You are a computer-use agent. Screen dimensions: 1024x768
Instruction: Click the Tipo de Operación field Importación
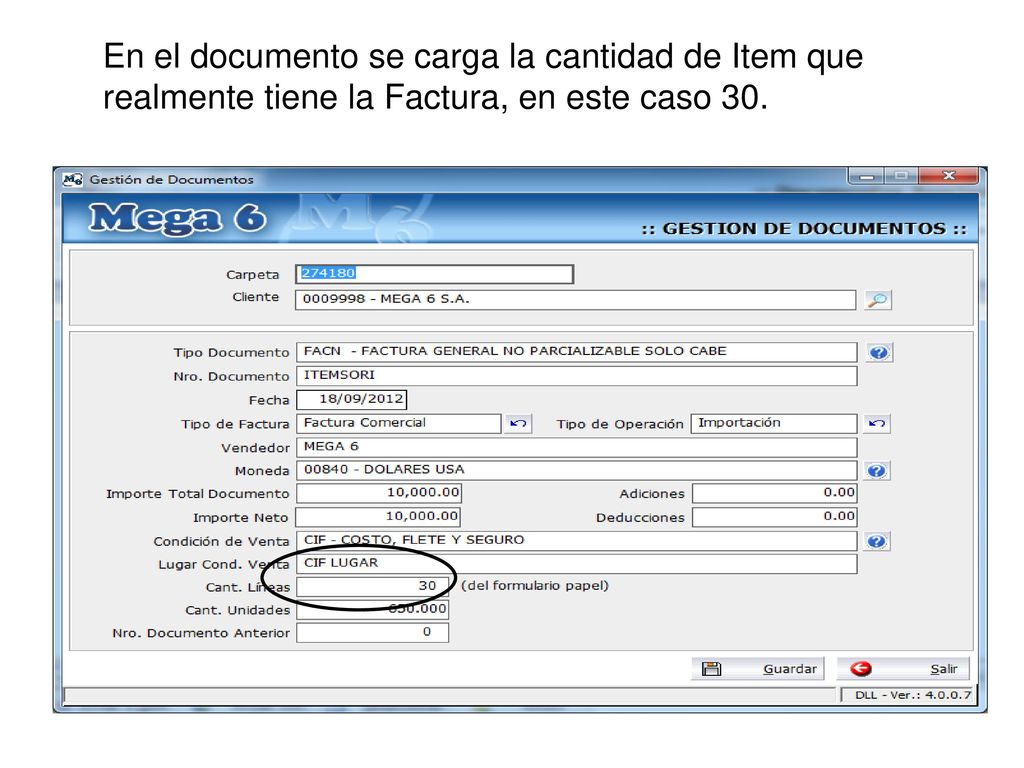[x=774, y=423]
